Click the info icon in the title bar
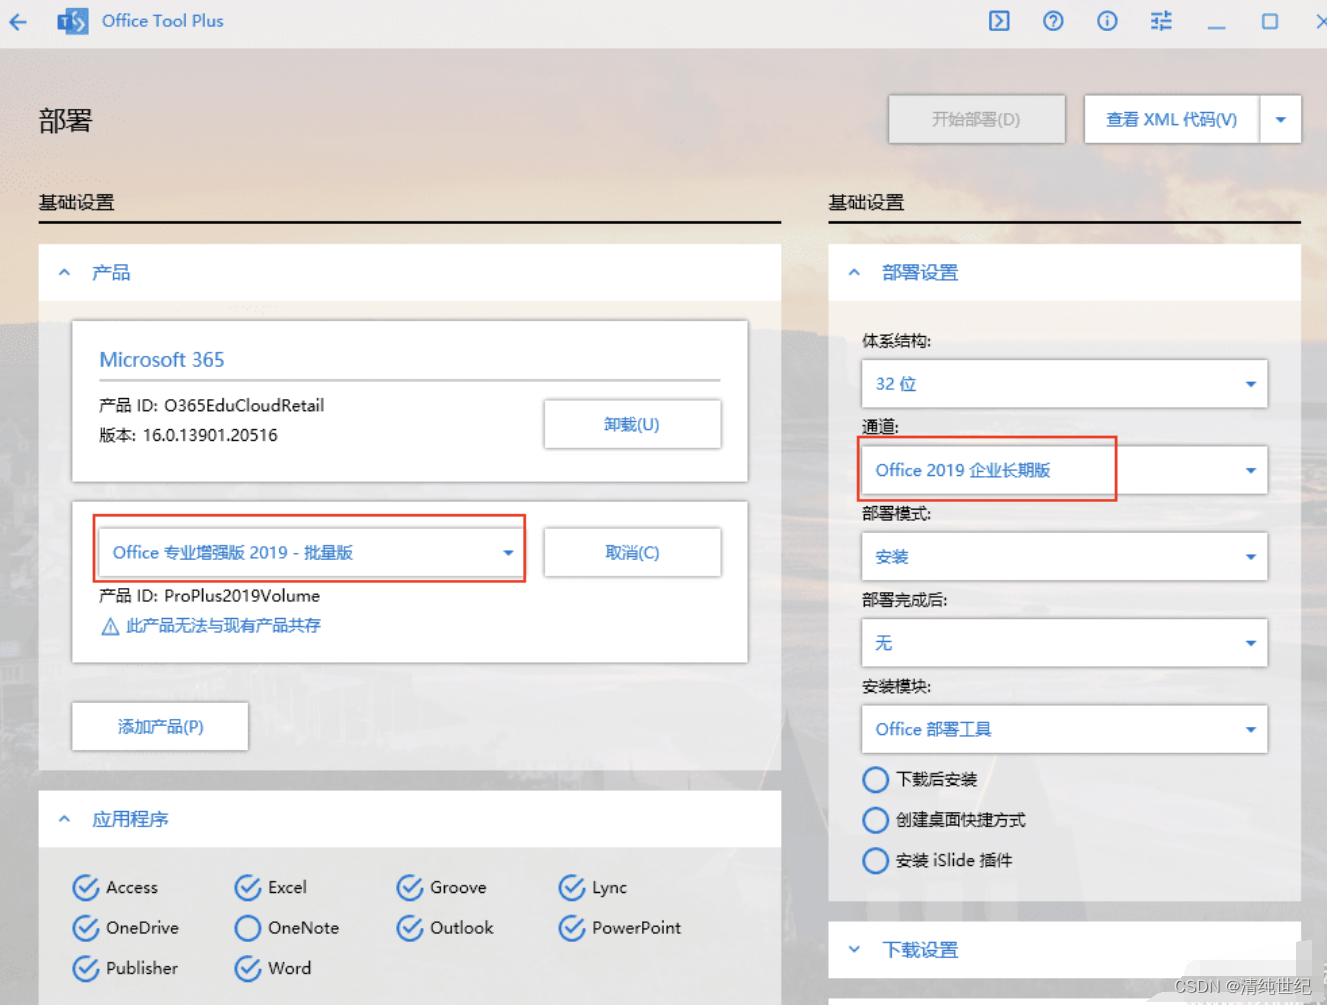Image resolution: width=1327 pixels, height=1005 pixels. point(1107,21)
